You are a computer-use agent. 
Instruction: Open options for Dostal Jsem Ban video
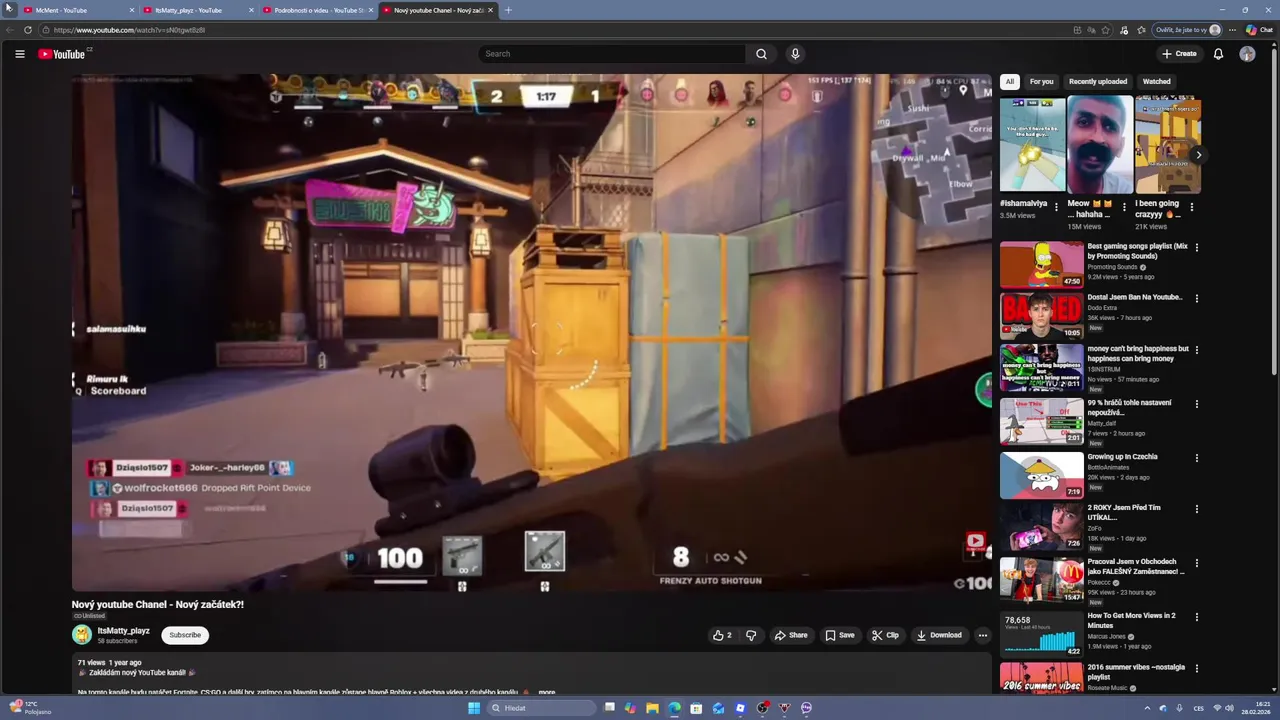click(x=1197, y=298)
